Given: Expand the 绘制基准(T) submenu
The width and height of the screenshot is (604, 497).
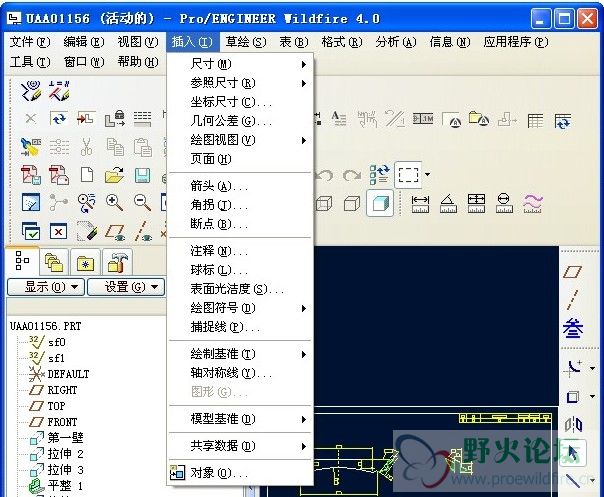Looking at the screenshot, I should [240, 354].
